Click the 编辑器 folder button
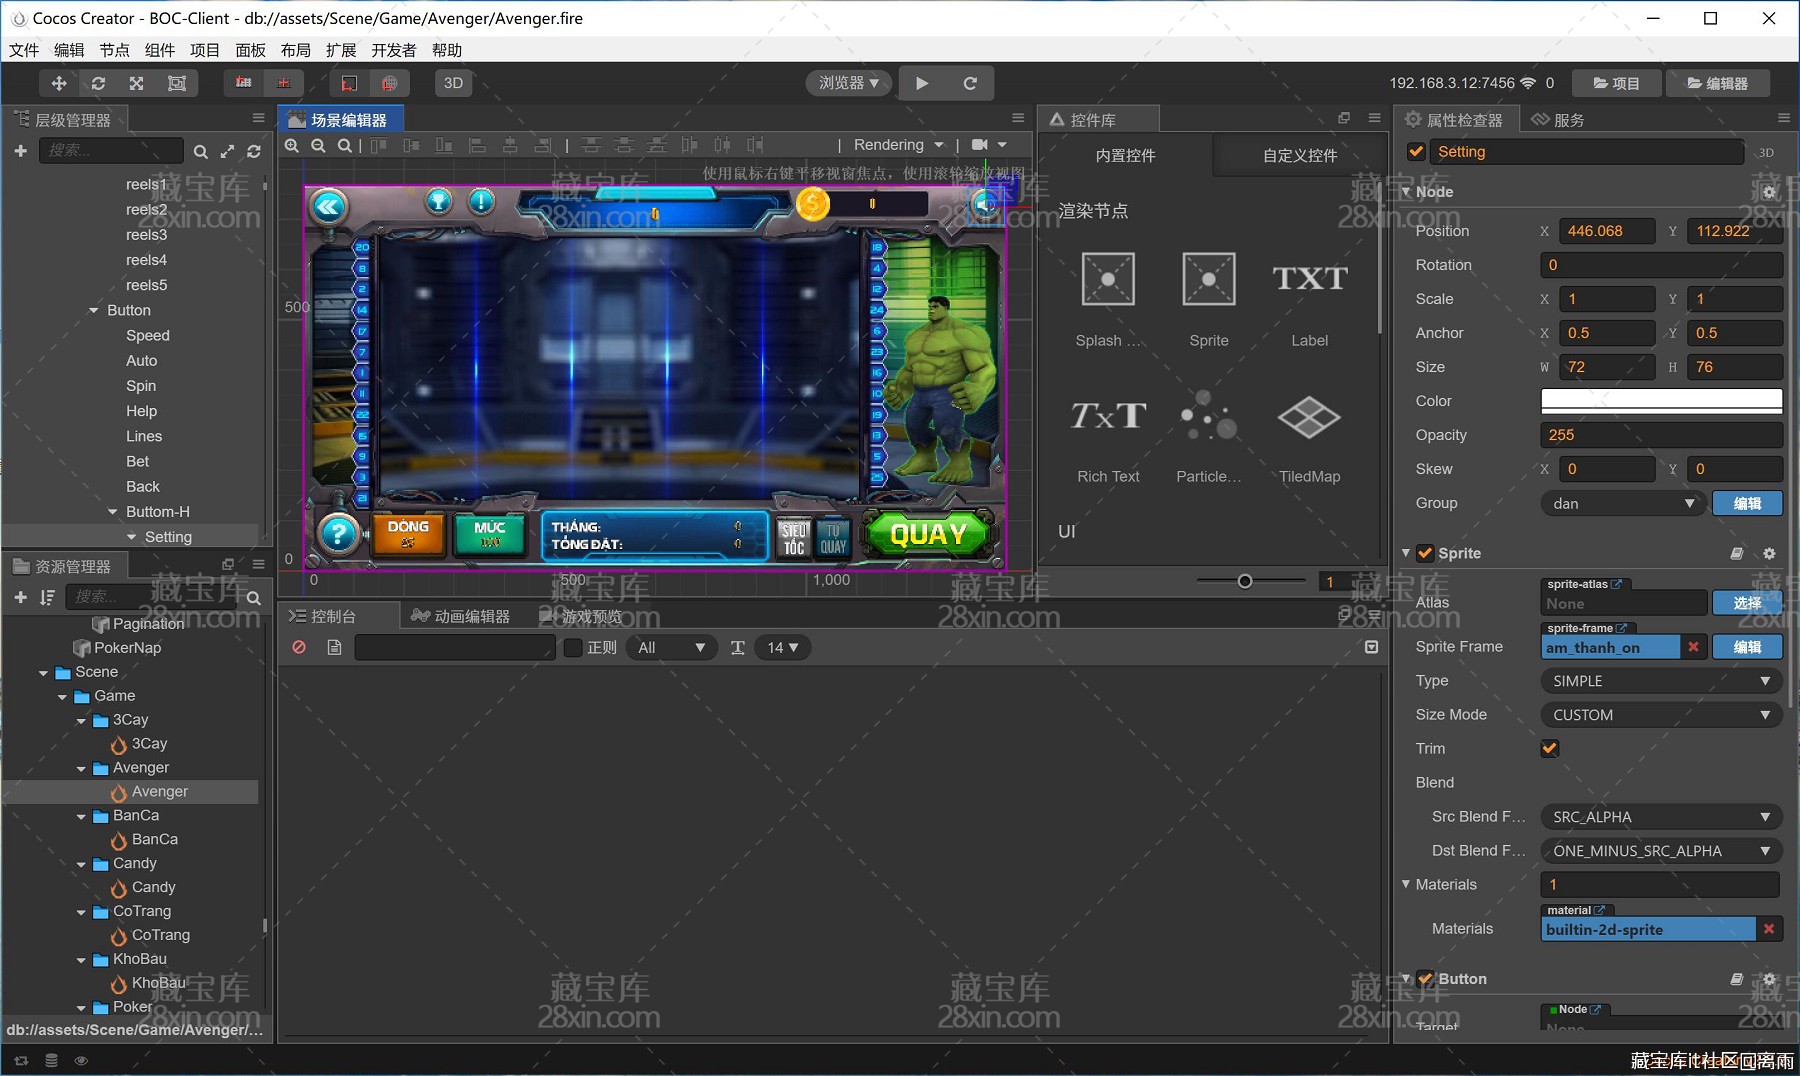Image resolution: width=1800 pixels, height=1076 pixels. pyautogui.click(x=1718, y=83)
